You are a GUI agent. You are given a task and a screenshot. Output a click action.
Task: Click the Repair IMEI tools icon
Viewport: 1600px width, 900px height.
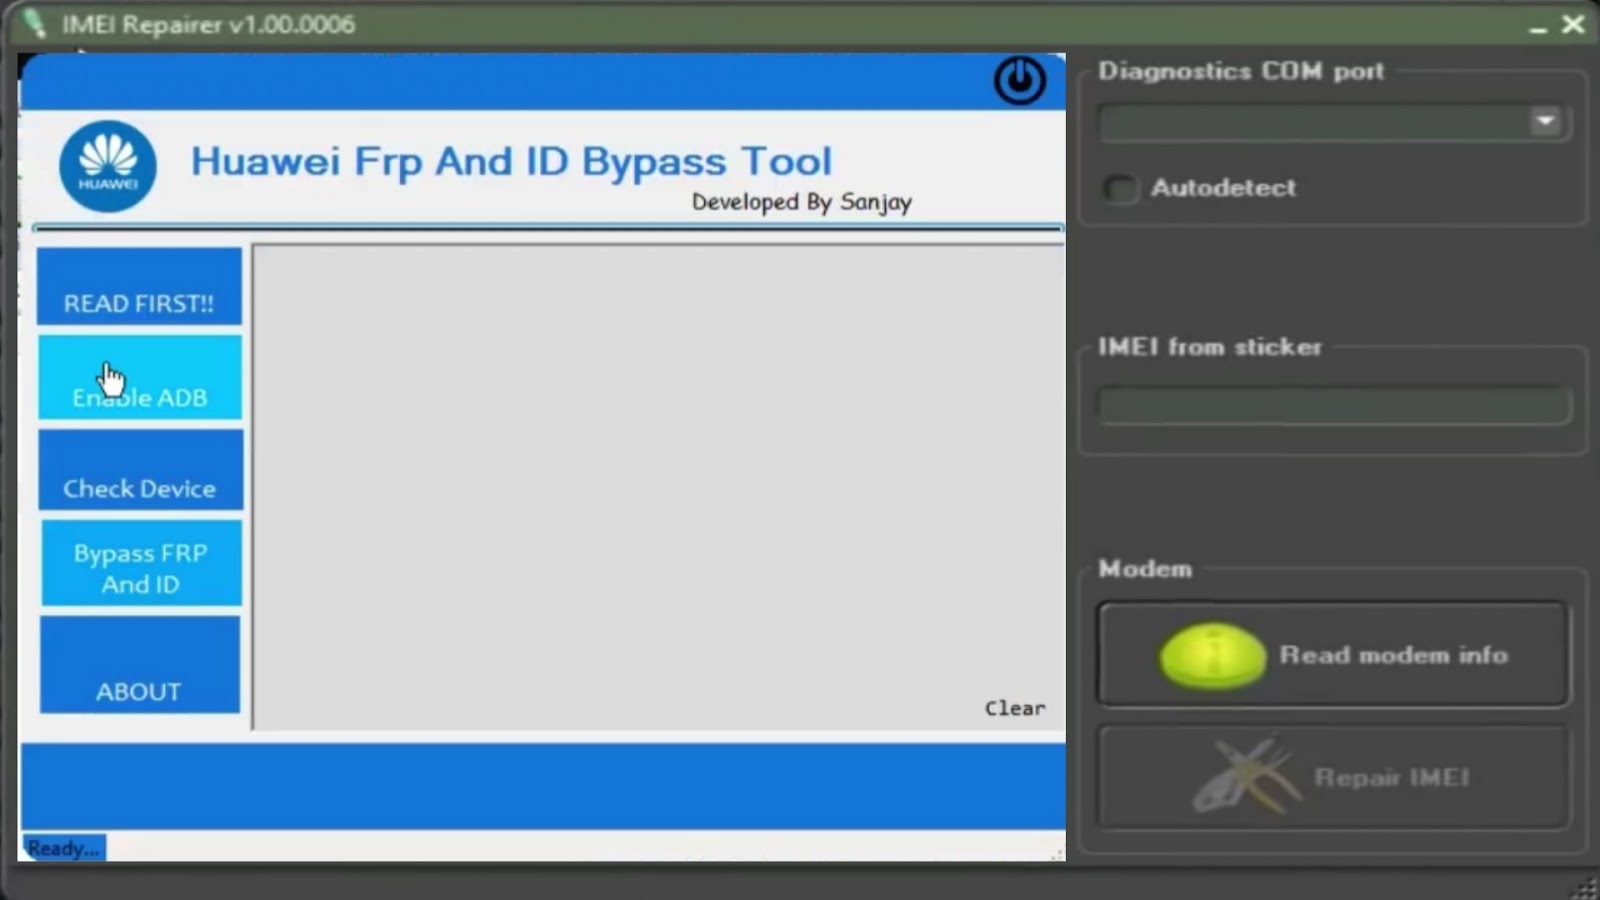pos(1245,776)
